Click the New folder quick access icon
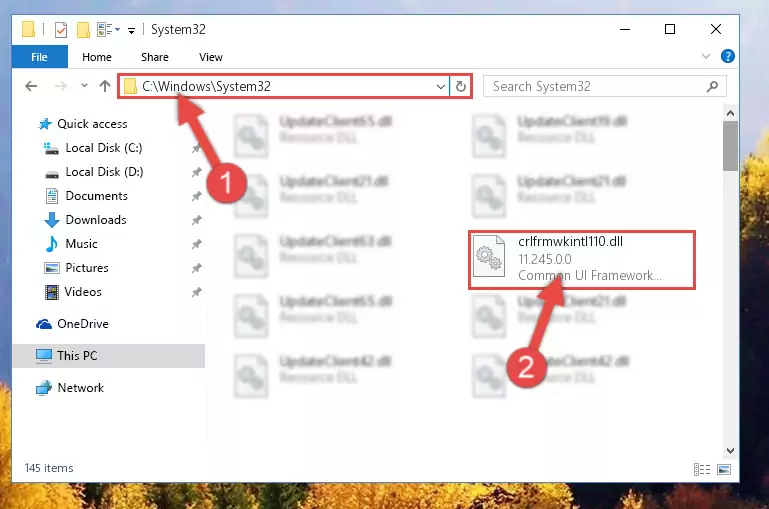 [x=83, y=30]
